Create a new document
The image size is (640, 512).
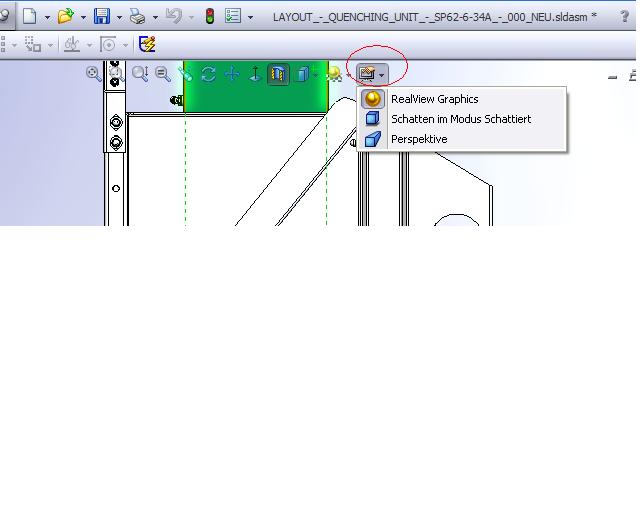click(x=30, y=17)
